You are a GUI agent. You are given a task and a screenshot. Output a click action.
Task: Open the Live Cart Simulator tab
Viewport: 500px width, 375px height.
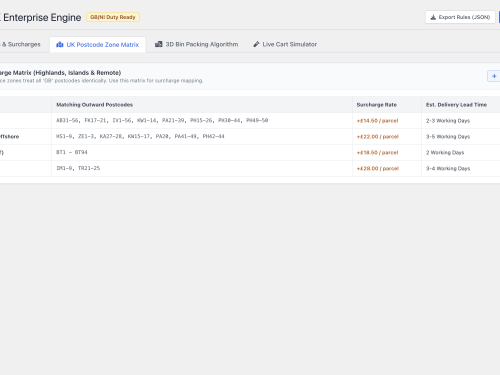point(285,44)
